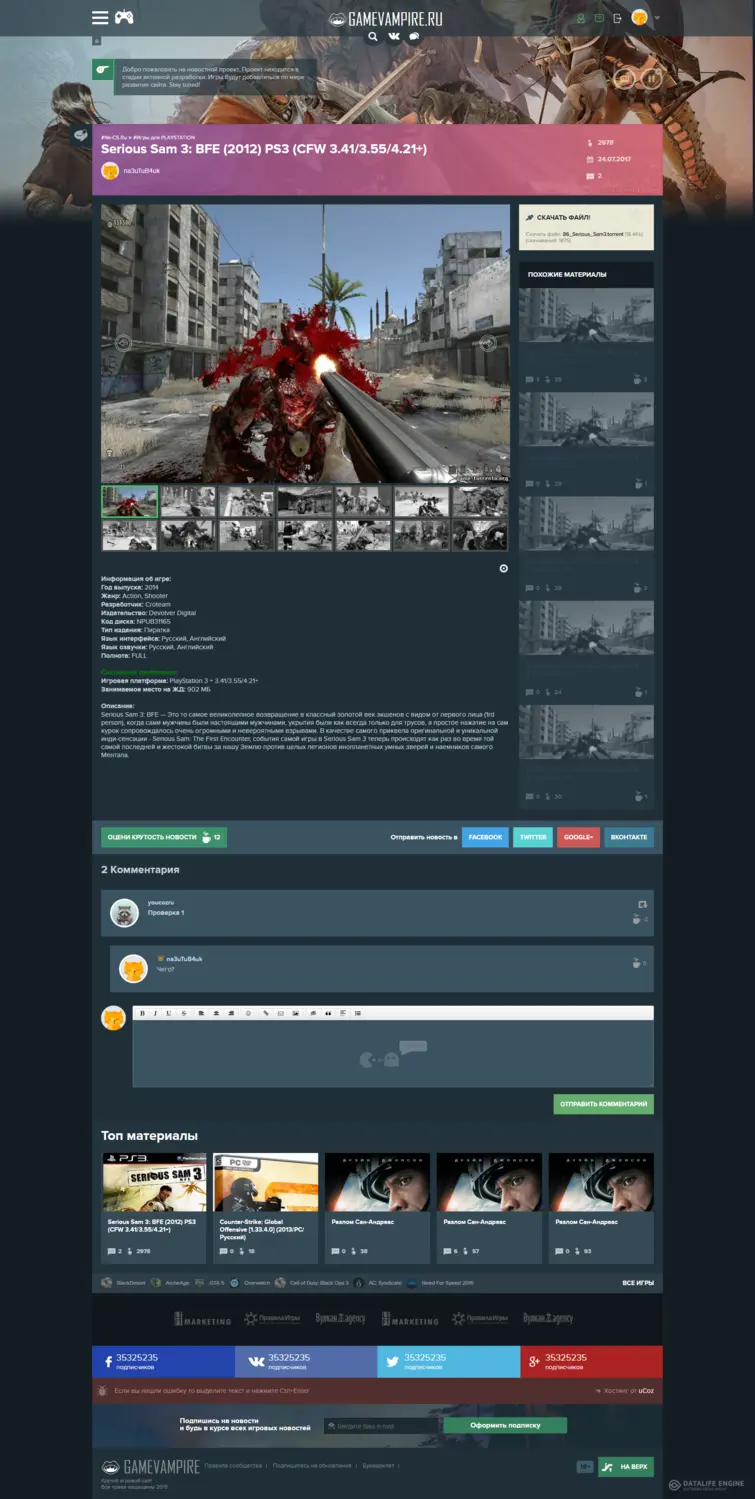Select the first highlighted gallery thumbnail
The height and width of the screenshot is (1499, 755).
(130, 501)
